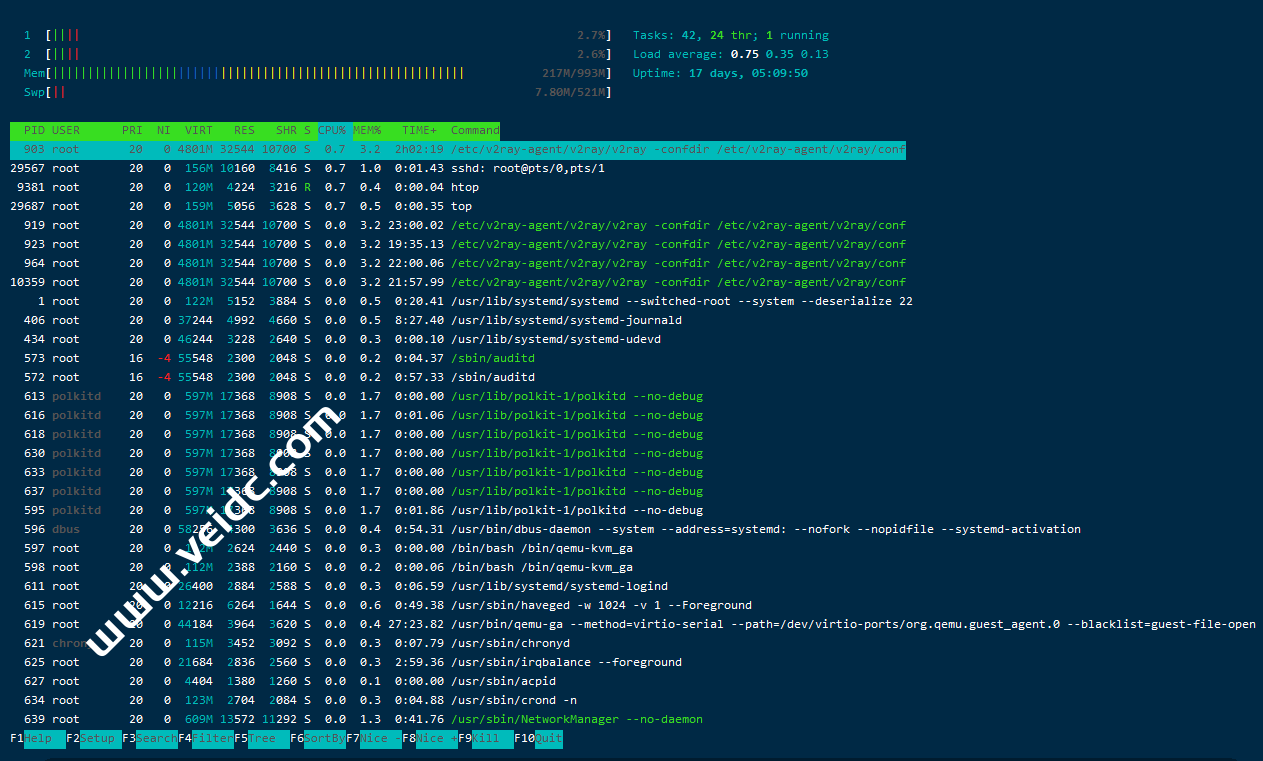Select polkitd thread PID 613
The height and width of the screenshot is (761, 1263).
357,396
